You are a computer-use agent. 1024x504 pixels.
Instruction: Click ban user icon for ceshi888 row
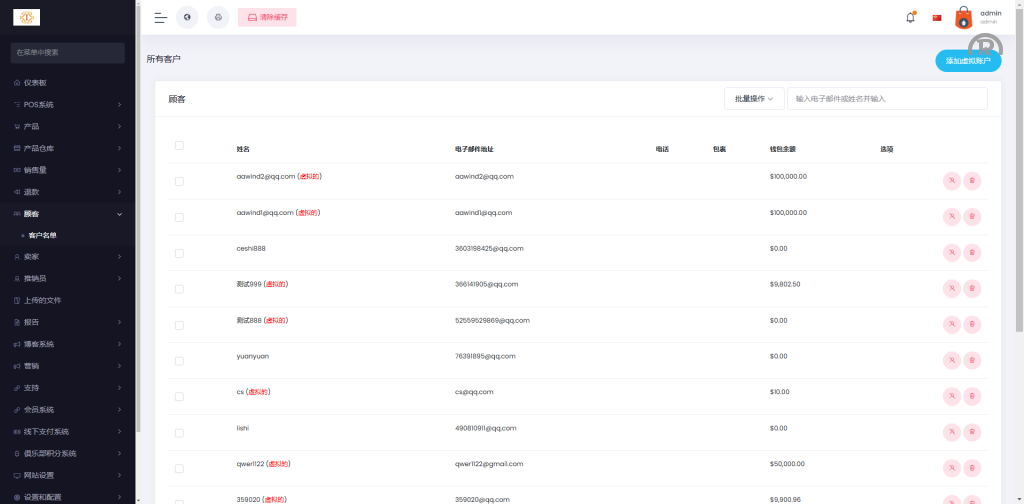(x=951, y=252)
